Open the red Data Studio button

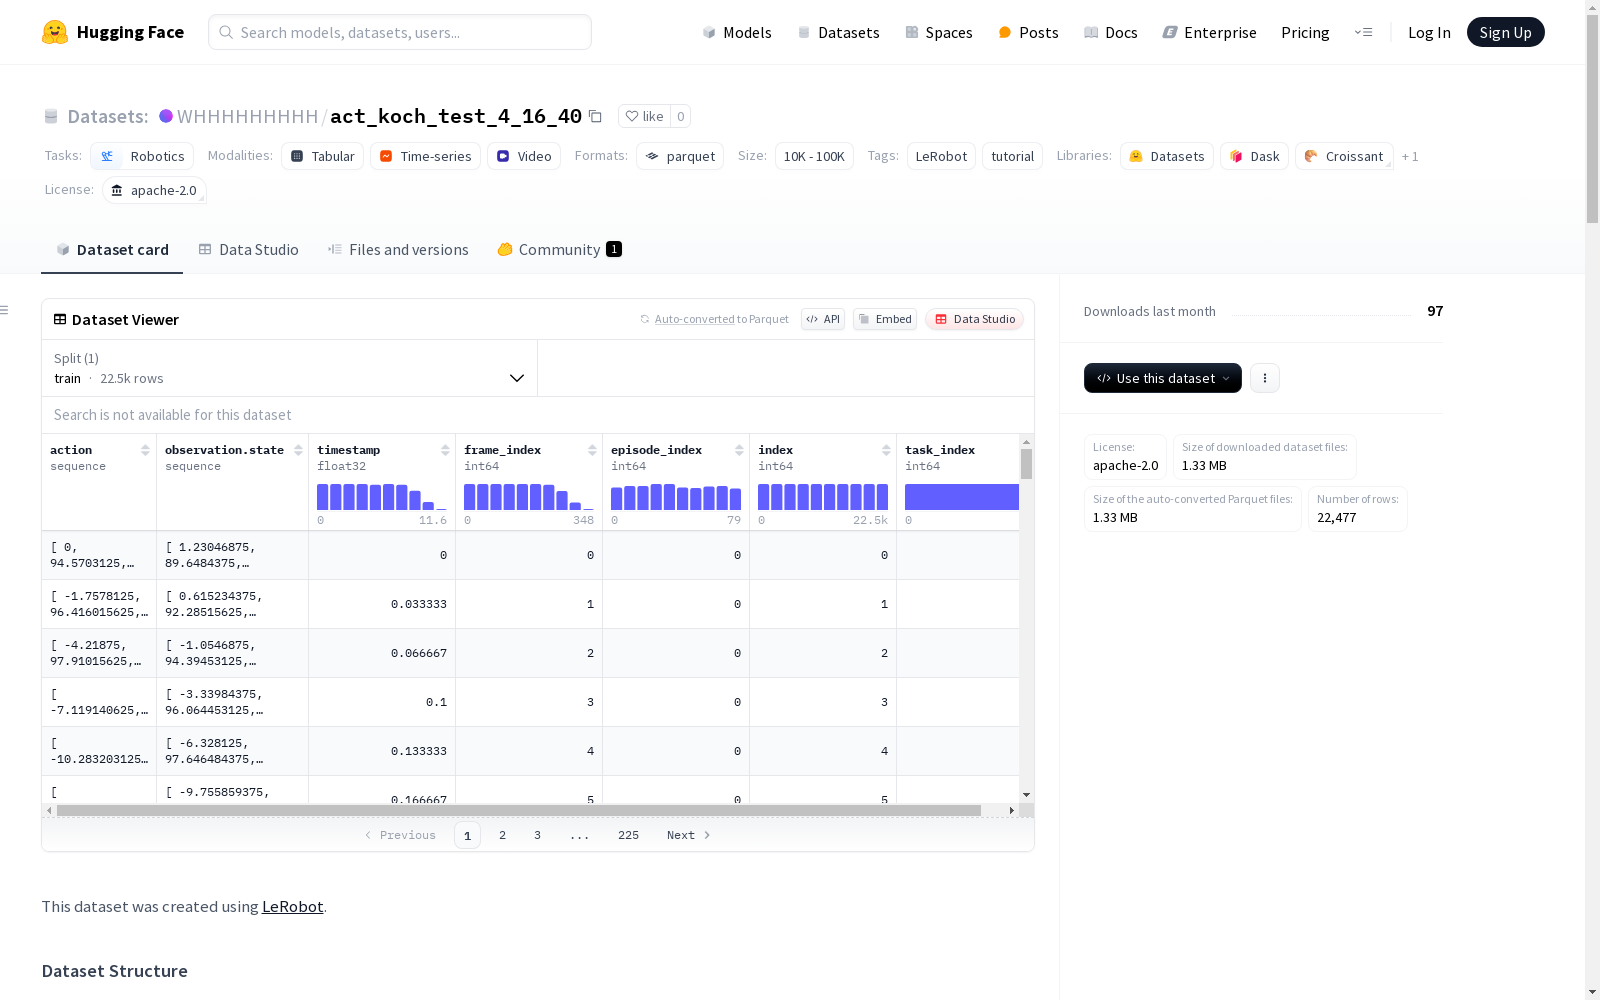click(975, 319)
